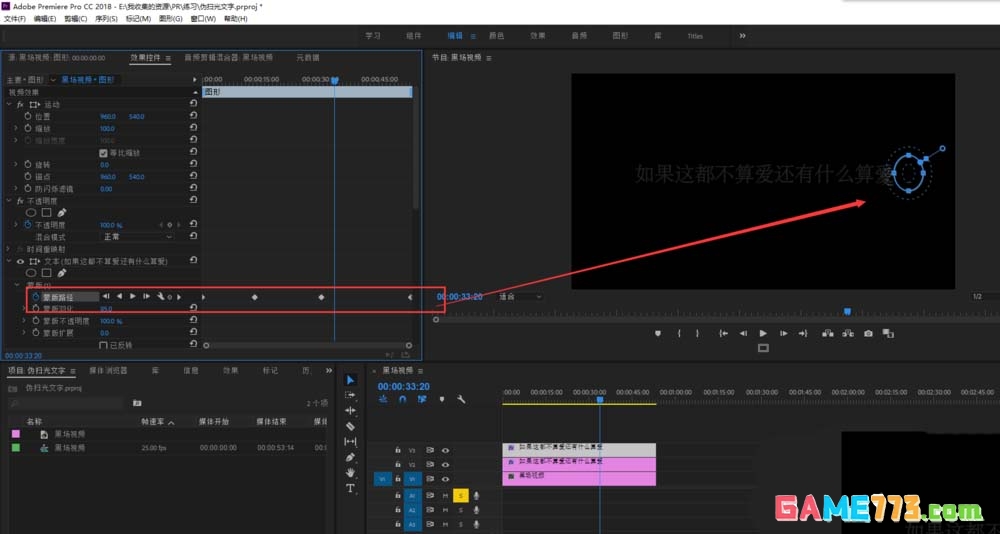Switch to the Audio workspace tab
Screen dimensions: 1000x534
click(x=578, y=36)
